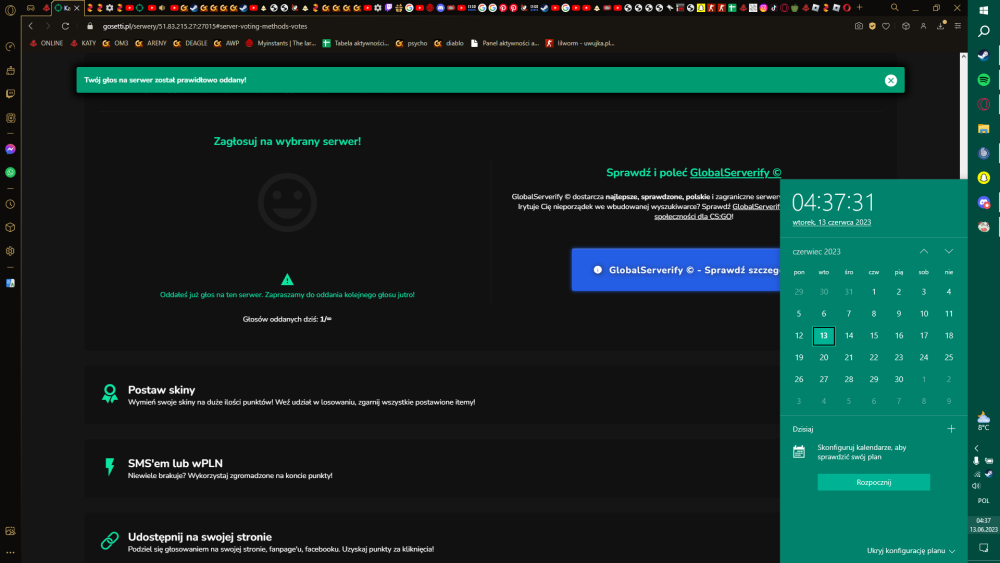The height and width of the screenshot is (563, 1000).
Task: Reload the current page
Action: [x=65, y=26]
